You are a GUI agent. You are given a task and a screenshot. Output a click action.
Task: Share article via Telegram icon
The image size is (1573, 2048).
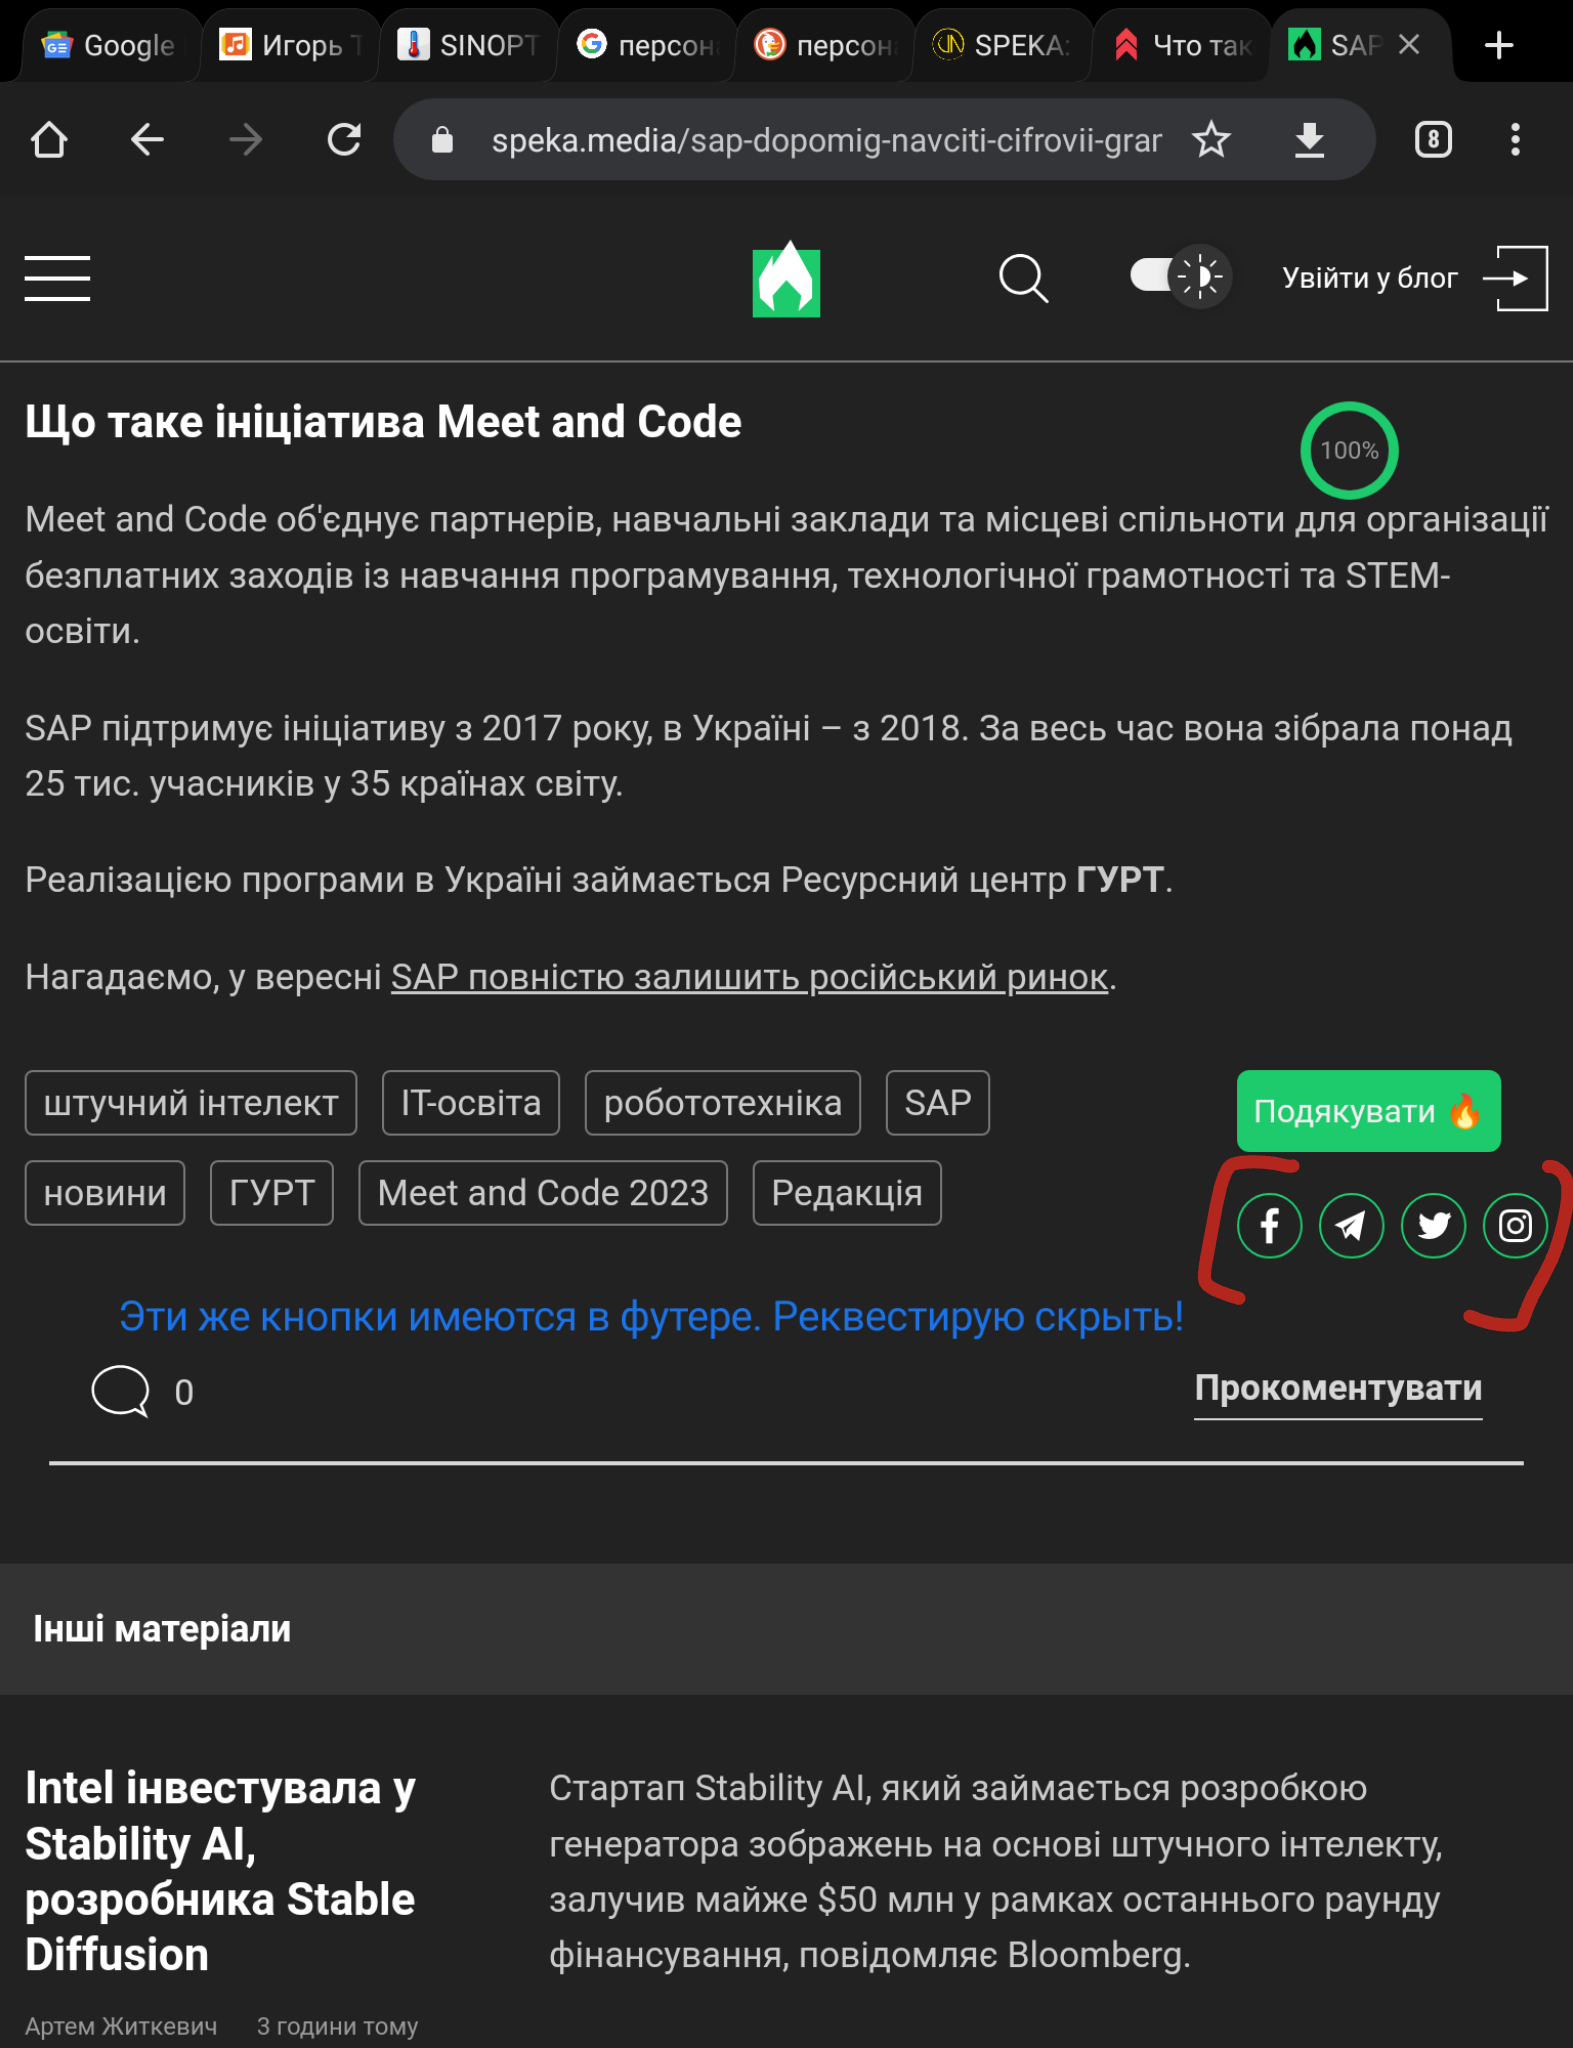pos(1351,1225)
